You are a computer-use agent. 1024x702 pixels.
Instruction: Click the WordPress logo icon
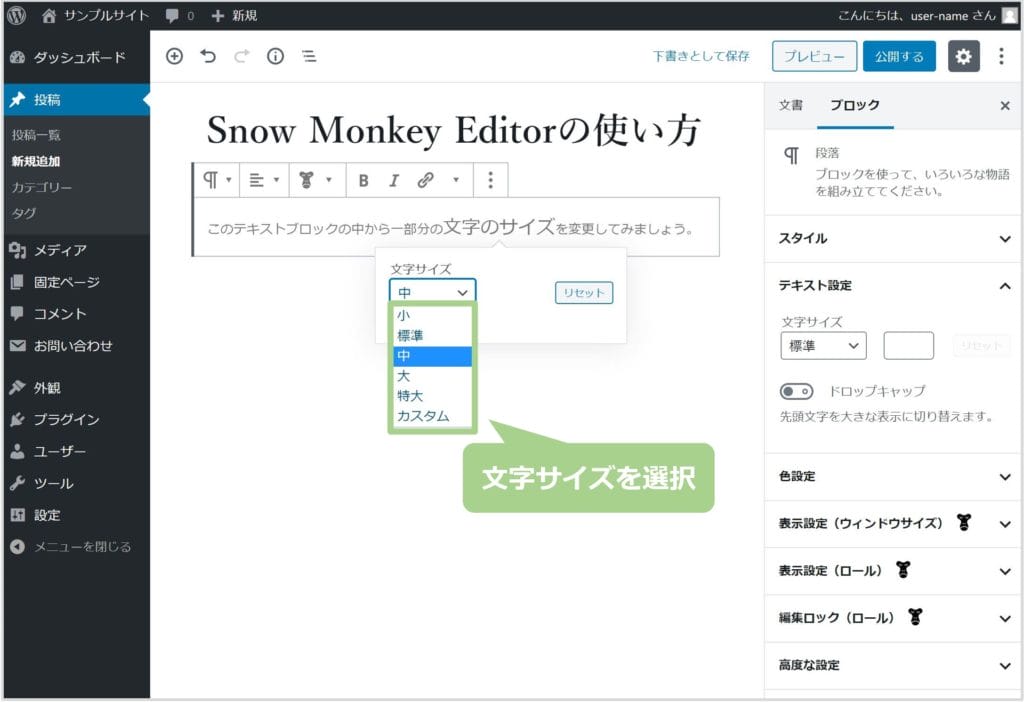16,15
